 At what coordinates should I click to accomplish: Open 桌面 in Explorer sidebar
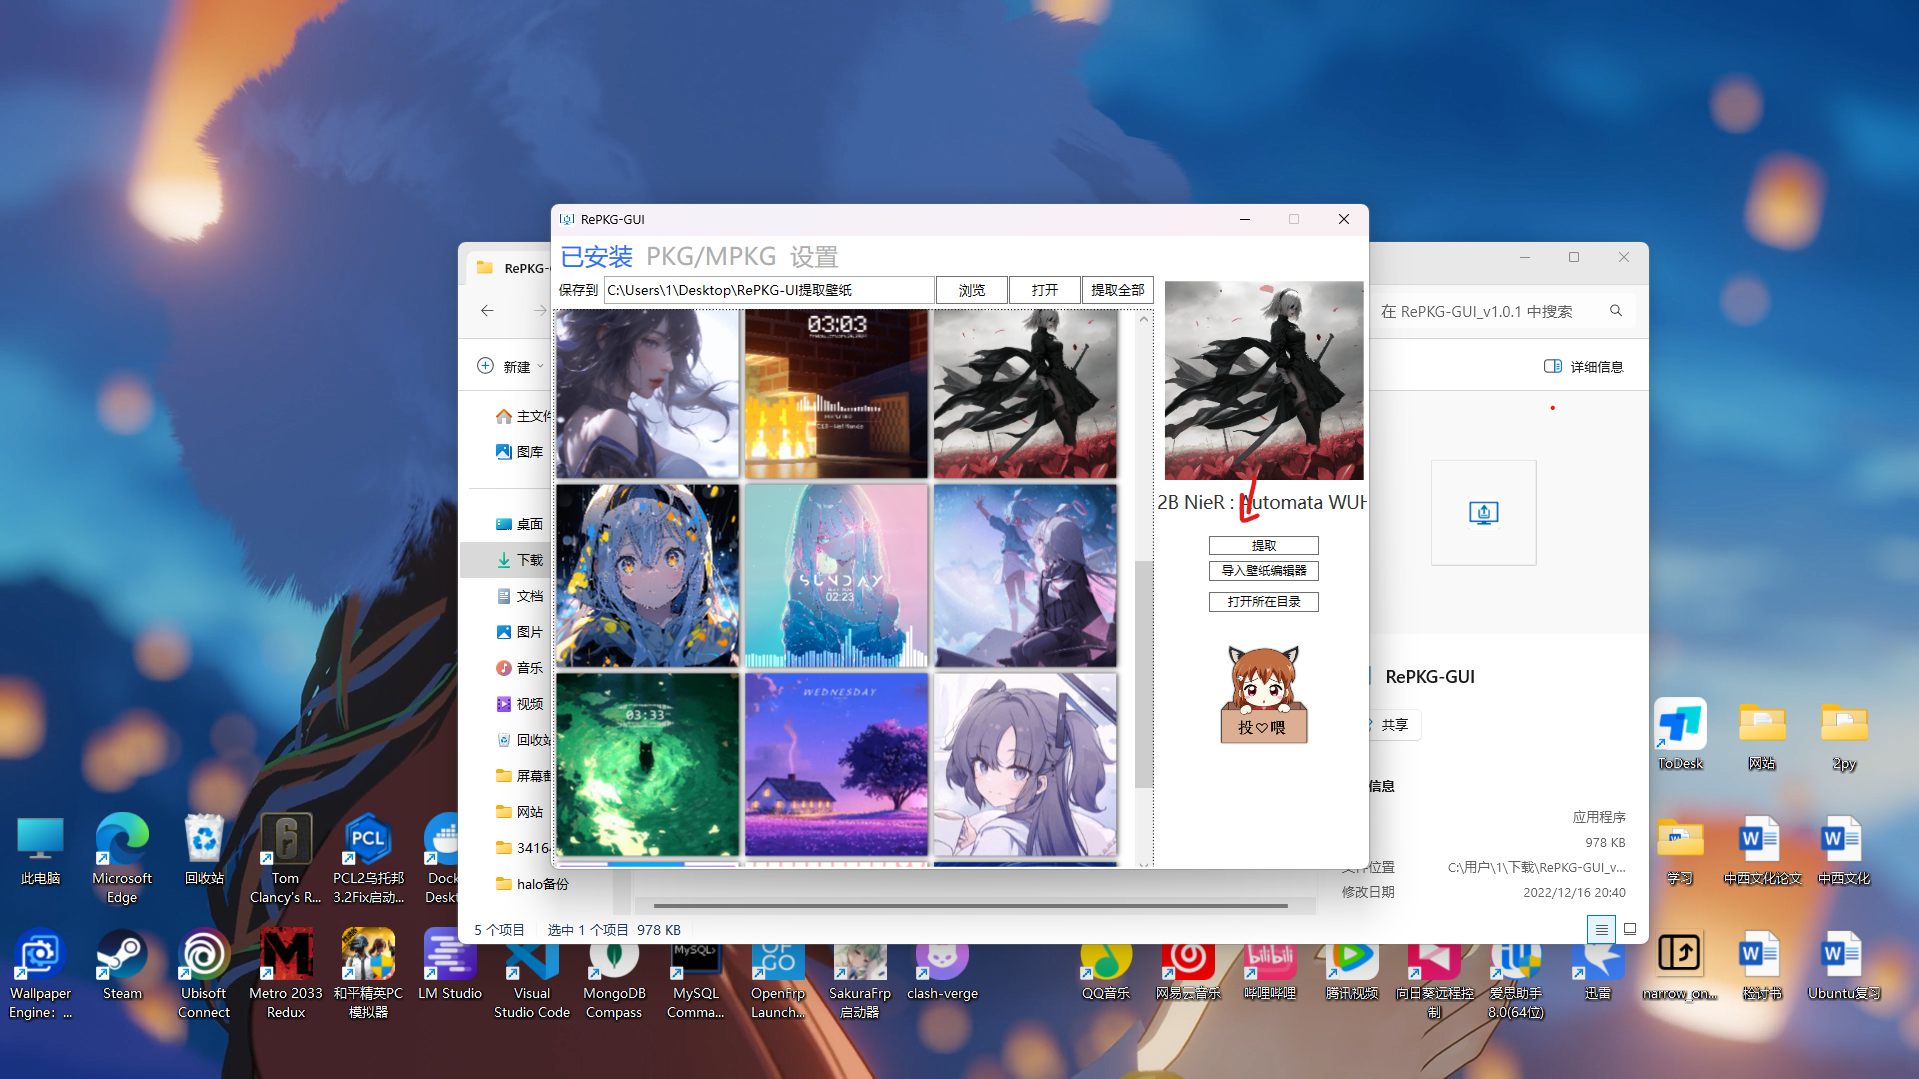pyautogui.click(x=520, y=524)
